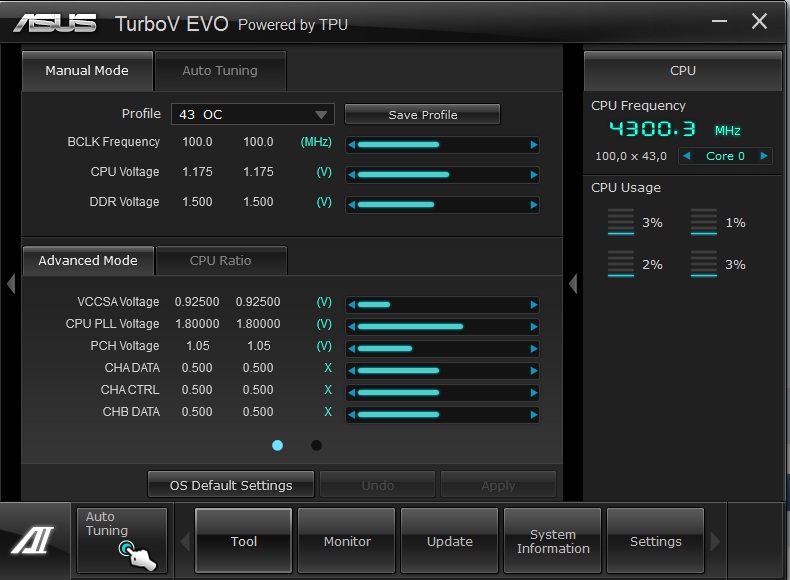
Task: Decrease CHA CTRL with left arrow
Action: click(352, 393)
